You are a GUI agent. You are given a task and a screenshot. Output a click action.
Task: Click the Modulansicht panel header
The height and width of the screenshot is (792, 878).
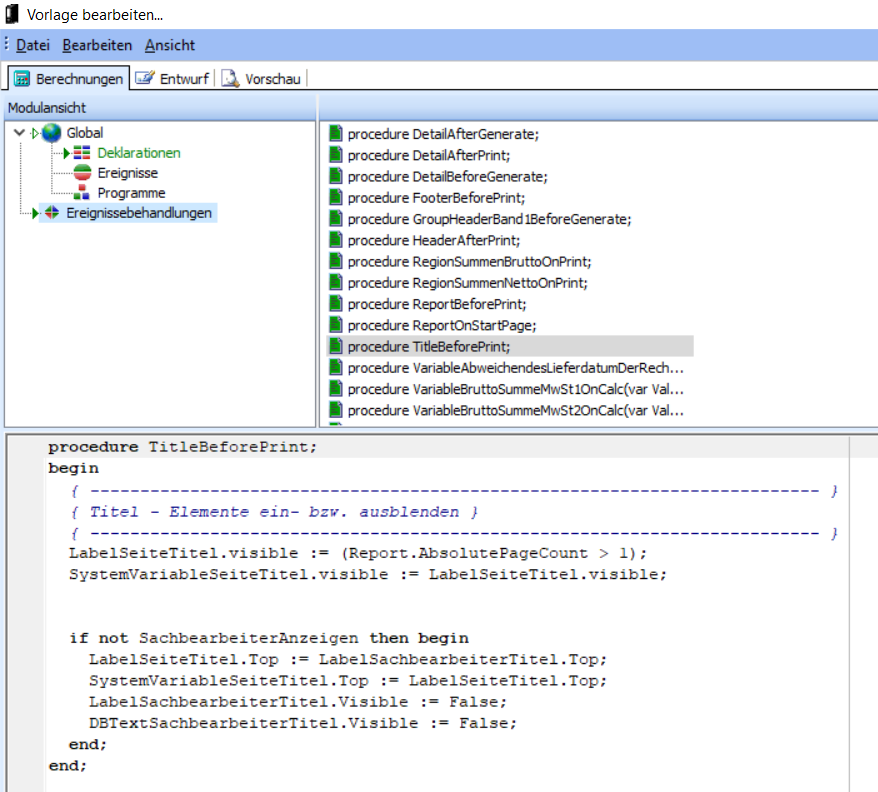pyautogui.click(x=160, y=108)
